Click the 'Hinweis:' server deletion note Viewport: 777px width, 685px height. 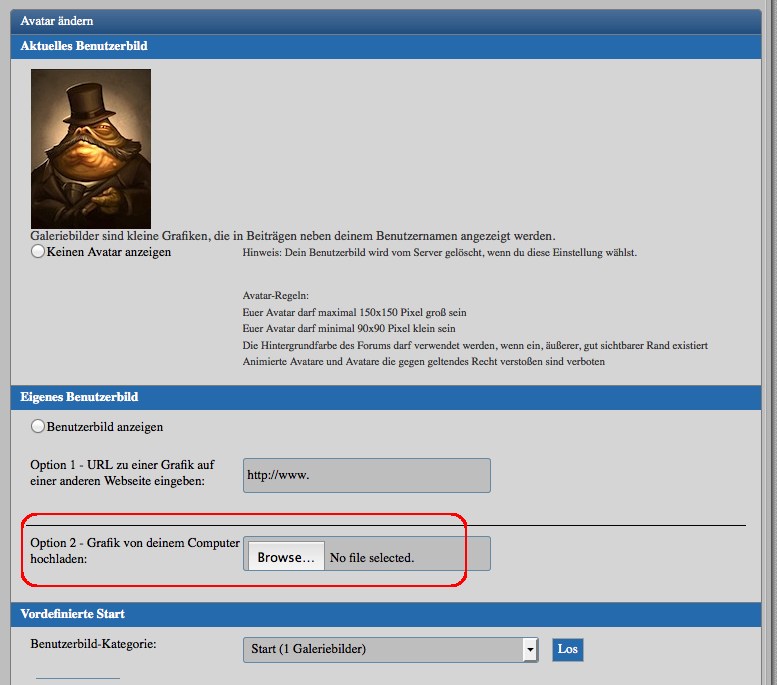pos(440,253)
